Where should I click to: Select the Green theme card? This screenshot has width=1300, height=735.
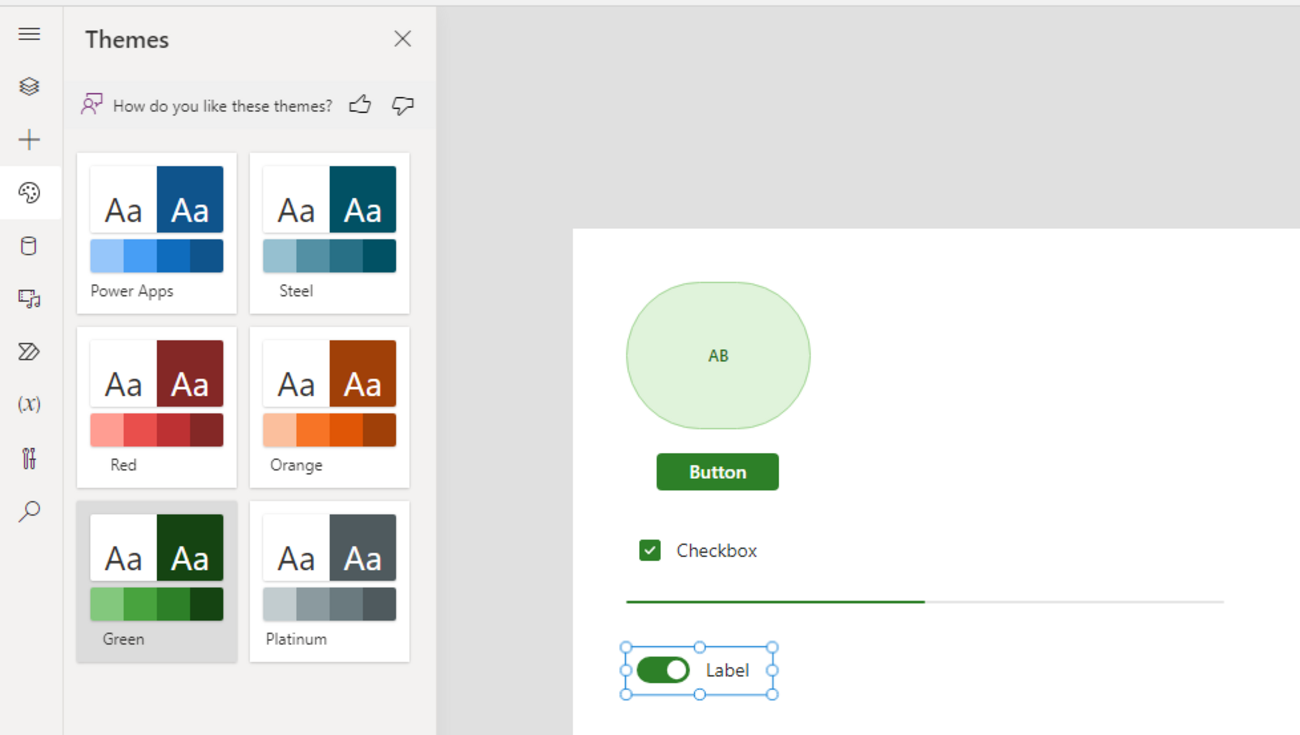coord(157,581)
